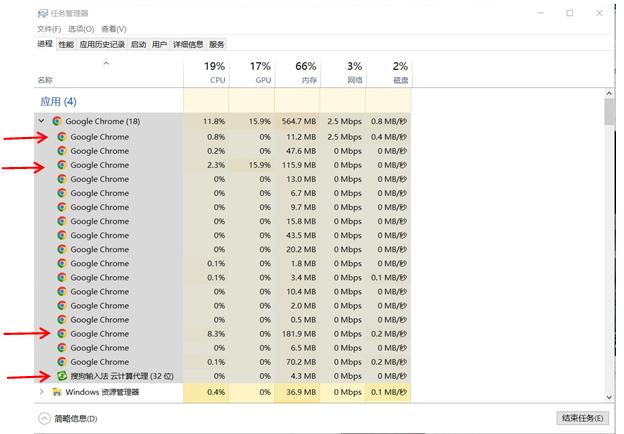The height and width of the screenshot is (434, 624).
Task: Click the sort arrow above the 名称 column
Action: click(x=106, y=63)
